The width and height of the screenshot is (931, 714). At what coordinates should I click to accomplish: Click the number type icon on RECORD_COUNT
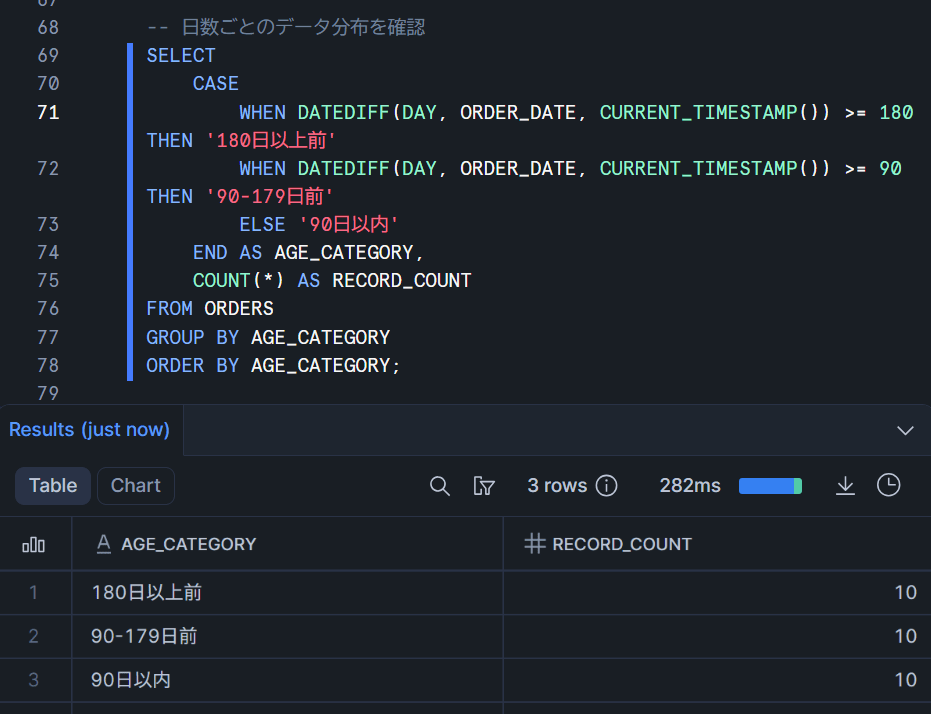(535, 544)
